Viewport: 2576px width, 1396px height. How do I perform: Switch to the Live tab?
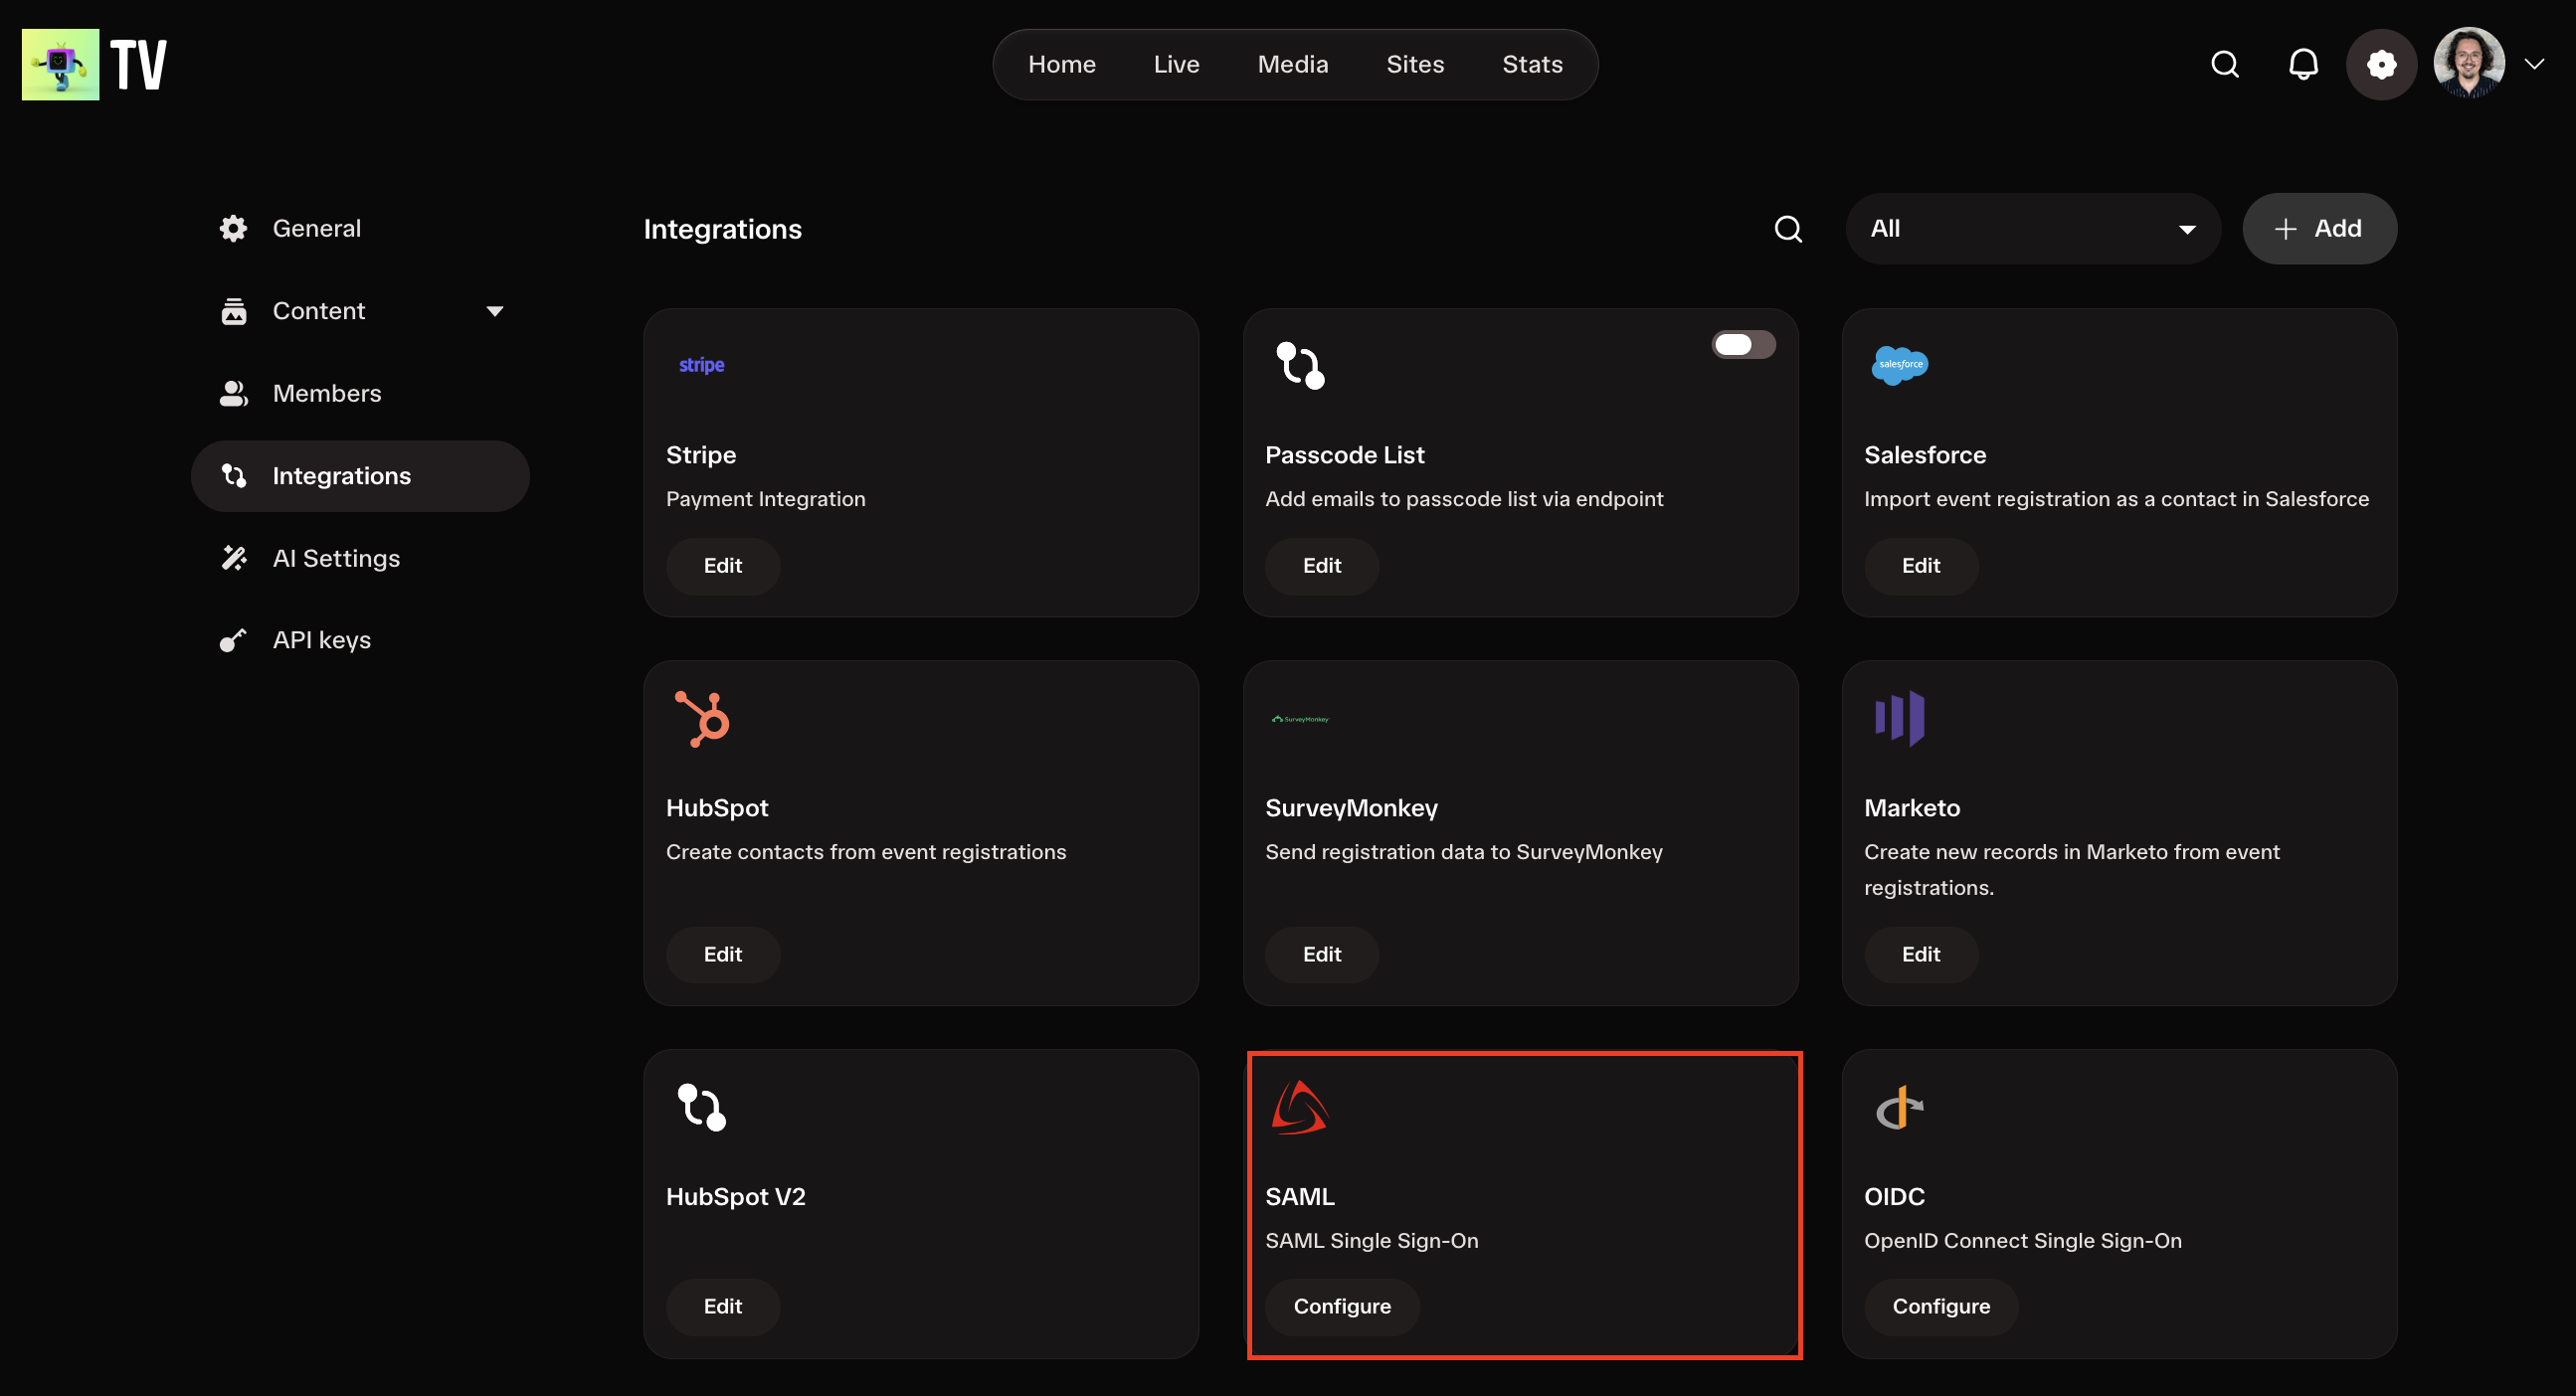(1176, 64)
